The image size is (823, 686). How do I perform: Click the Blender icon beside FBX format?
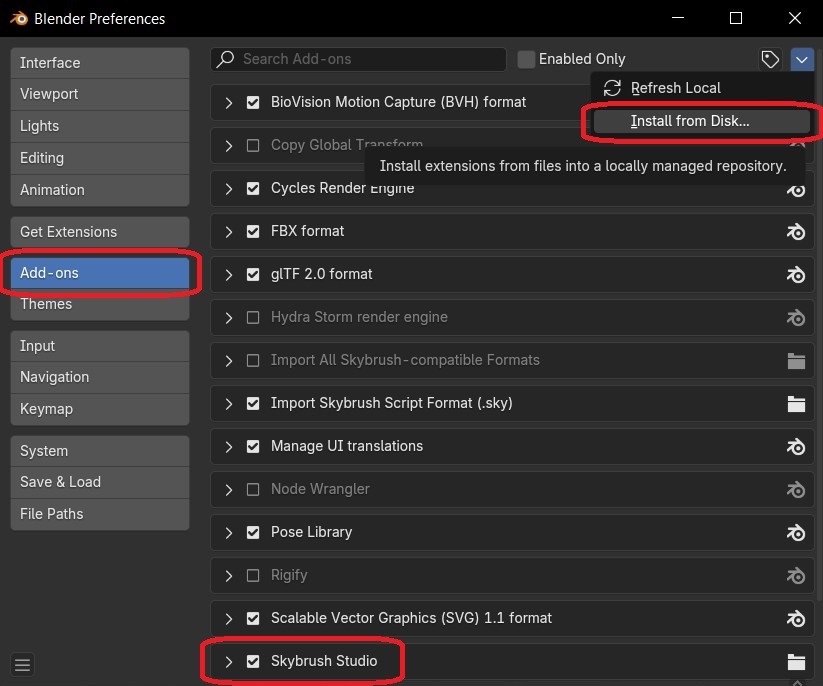click(x=796, y=231)
